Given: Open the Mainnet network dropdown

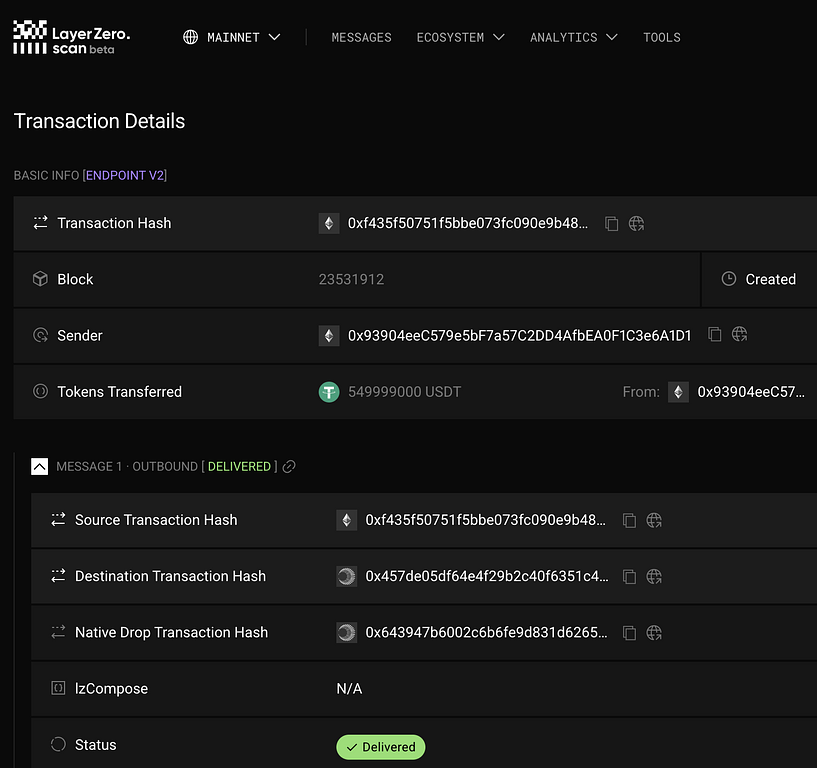Looking at the screenshot, I should 231,37.
